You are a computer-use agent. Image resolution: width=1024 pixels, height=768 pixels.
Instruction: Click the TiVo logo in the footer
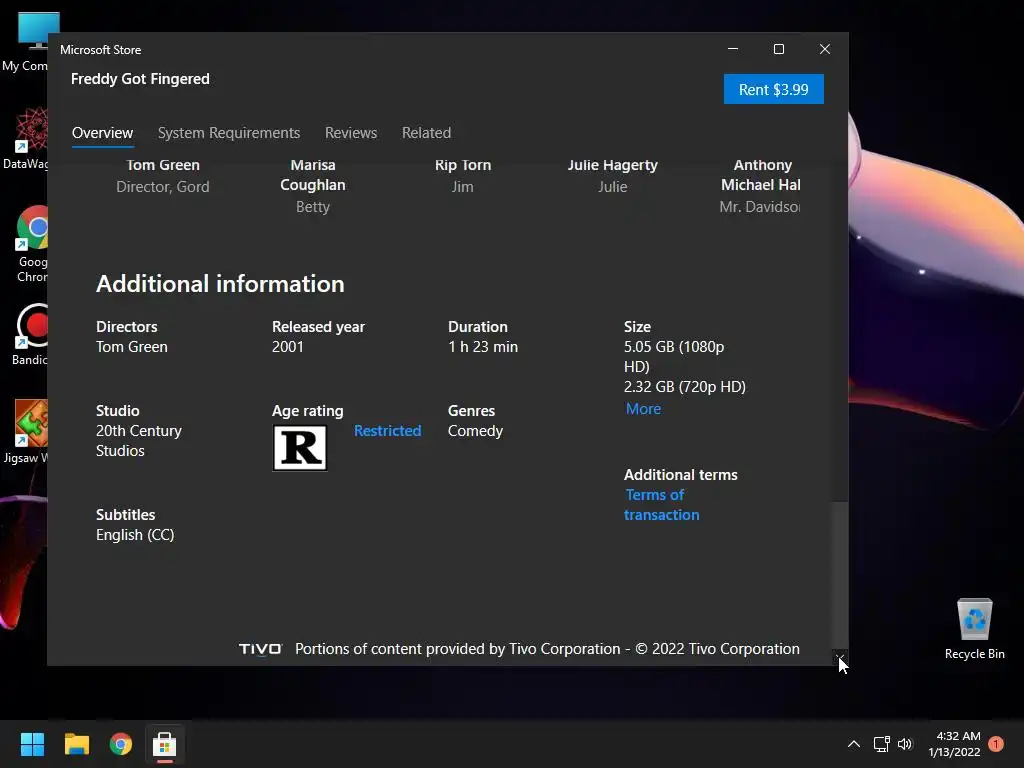click(261, 649)
